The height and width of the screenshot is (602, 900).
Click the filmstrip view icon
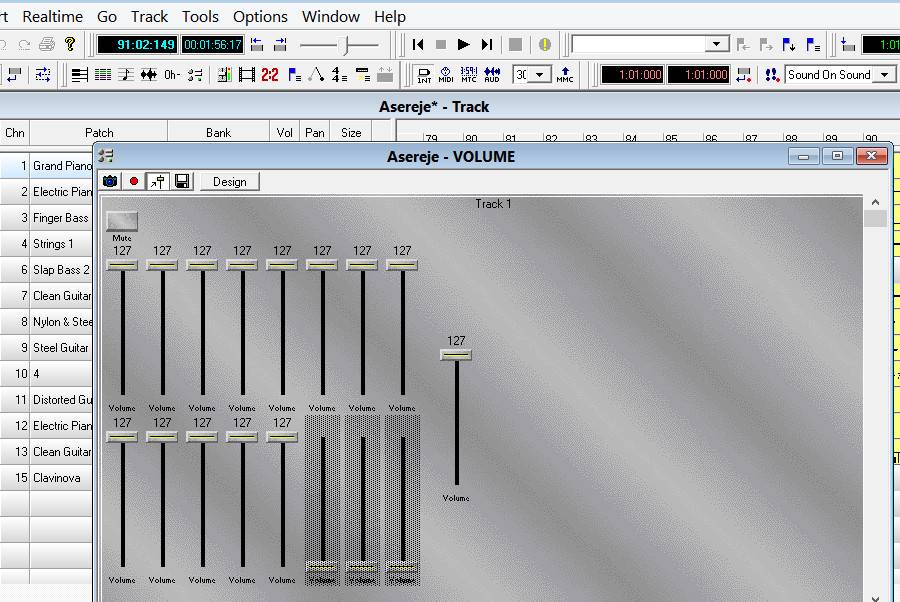246,75
